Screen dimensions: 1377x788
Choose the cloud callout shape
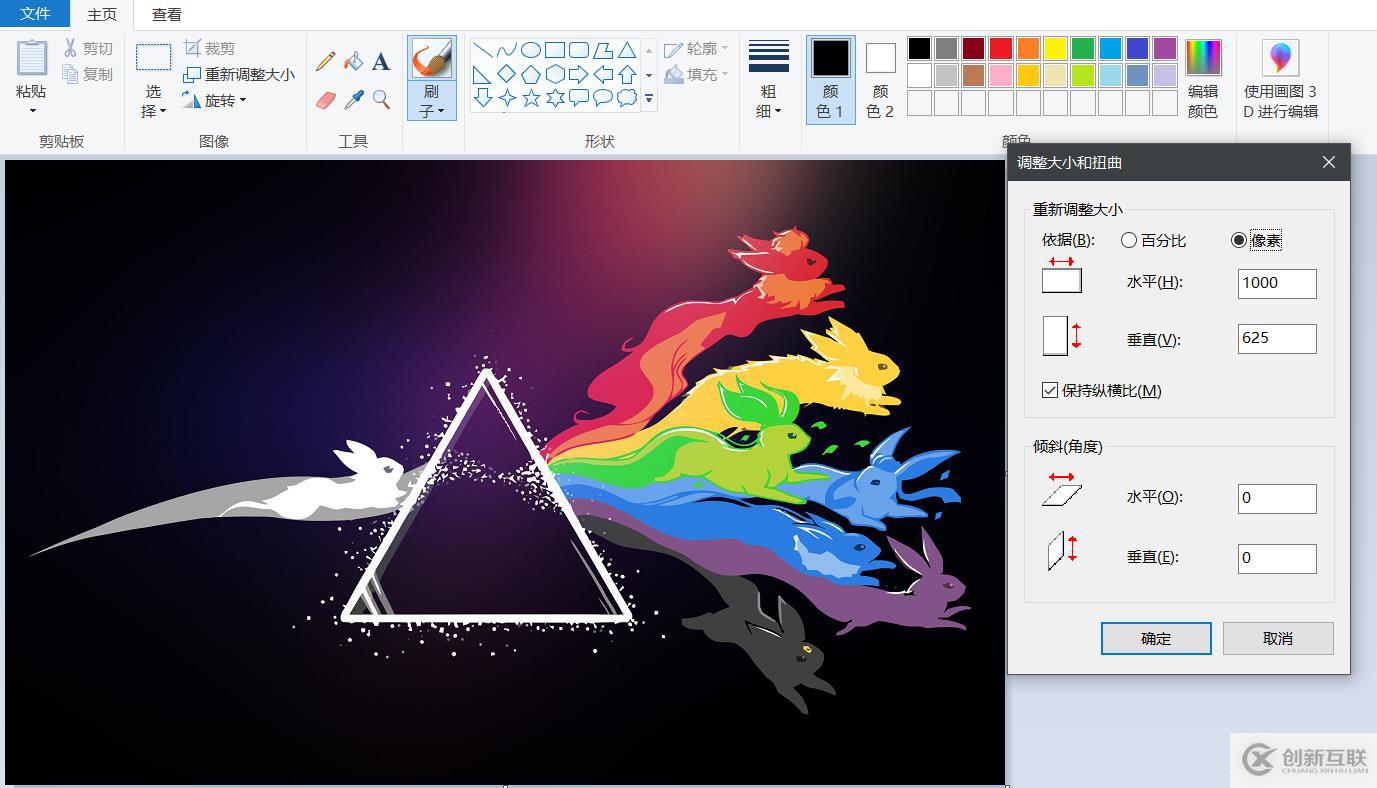tap(627, 97)
